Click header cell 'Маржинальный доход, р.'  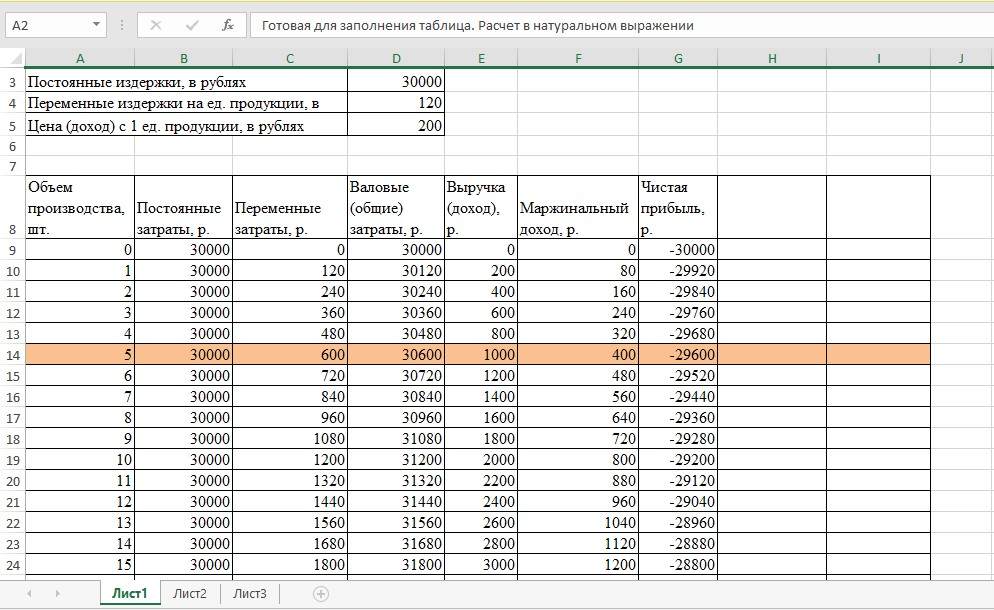pos(578,207)
